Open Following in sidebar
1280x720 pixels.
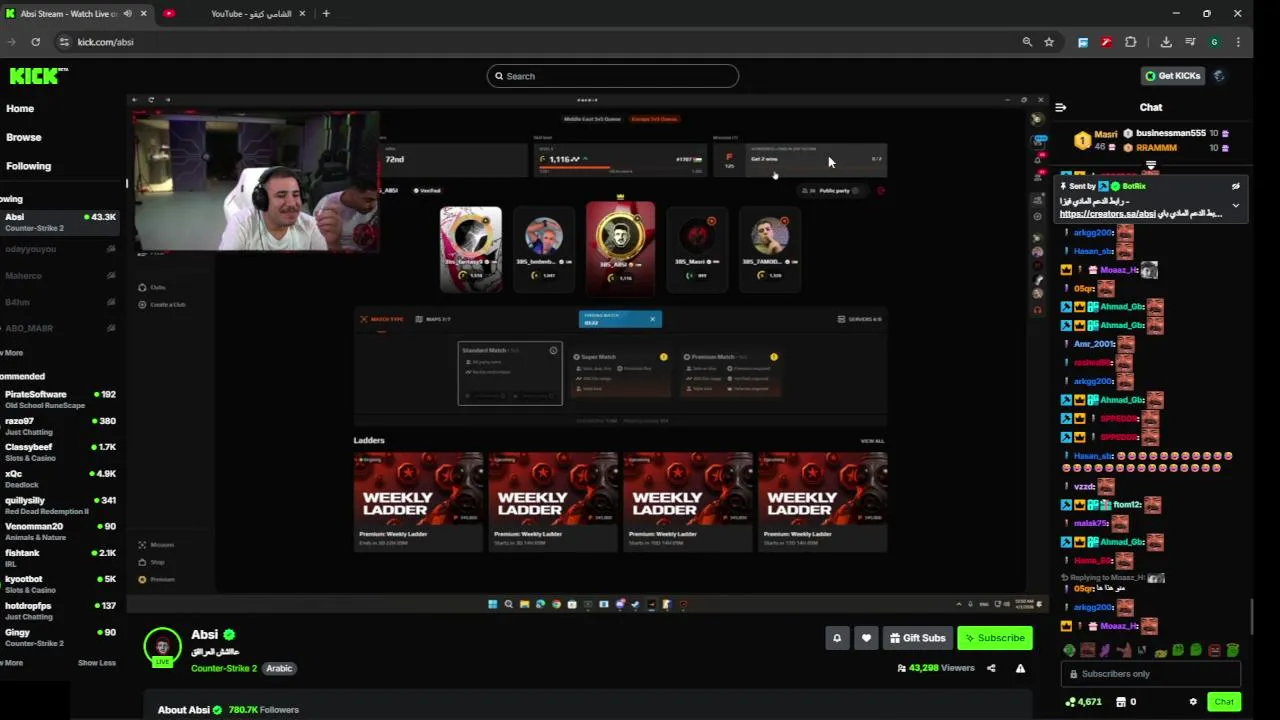click(x=28, y=166)
